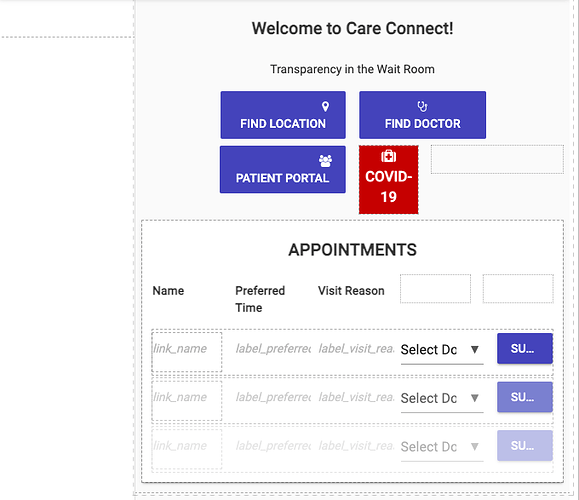The height and width of the screenshot is (500, 579).
Task: Click the second row submit button
Action: pos(525,397)
